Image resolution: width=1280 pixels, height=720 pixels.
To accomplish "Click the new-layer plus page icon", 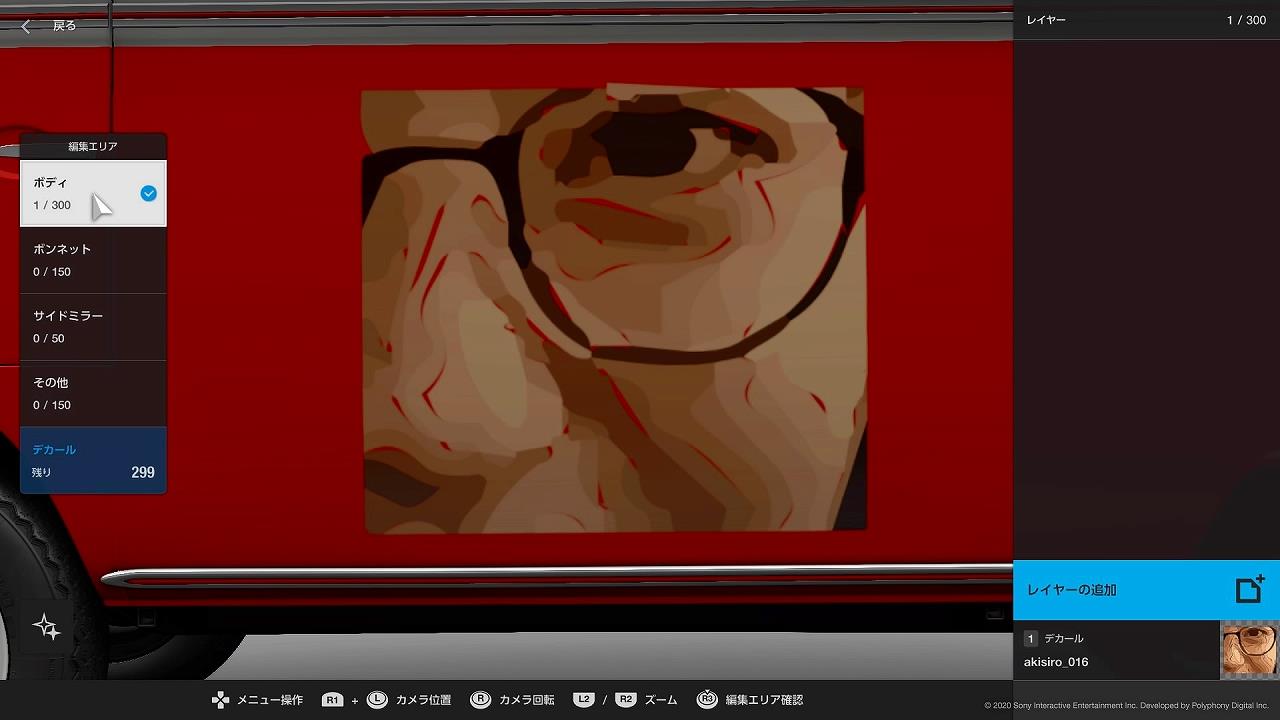I will click(x=1250, y=589).
